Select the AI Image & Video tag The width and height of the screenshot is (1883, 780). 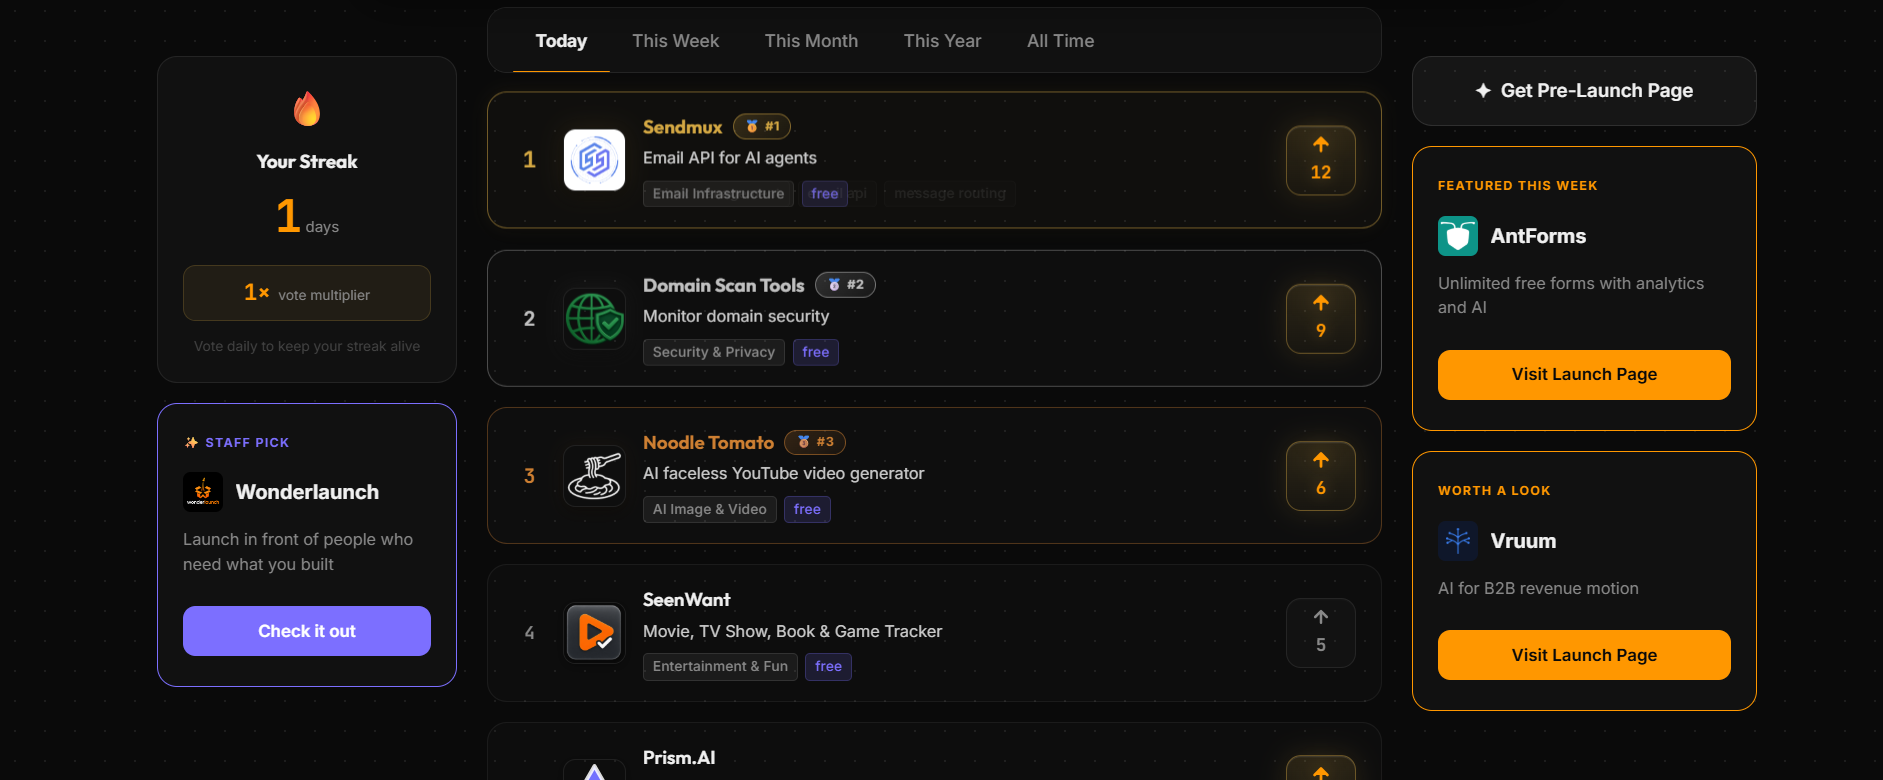coord(710,510)
